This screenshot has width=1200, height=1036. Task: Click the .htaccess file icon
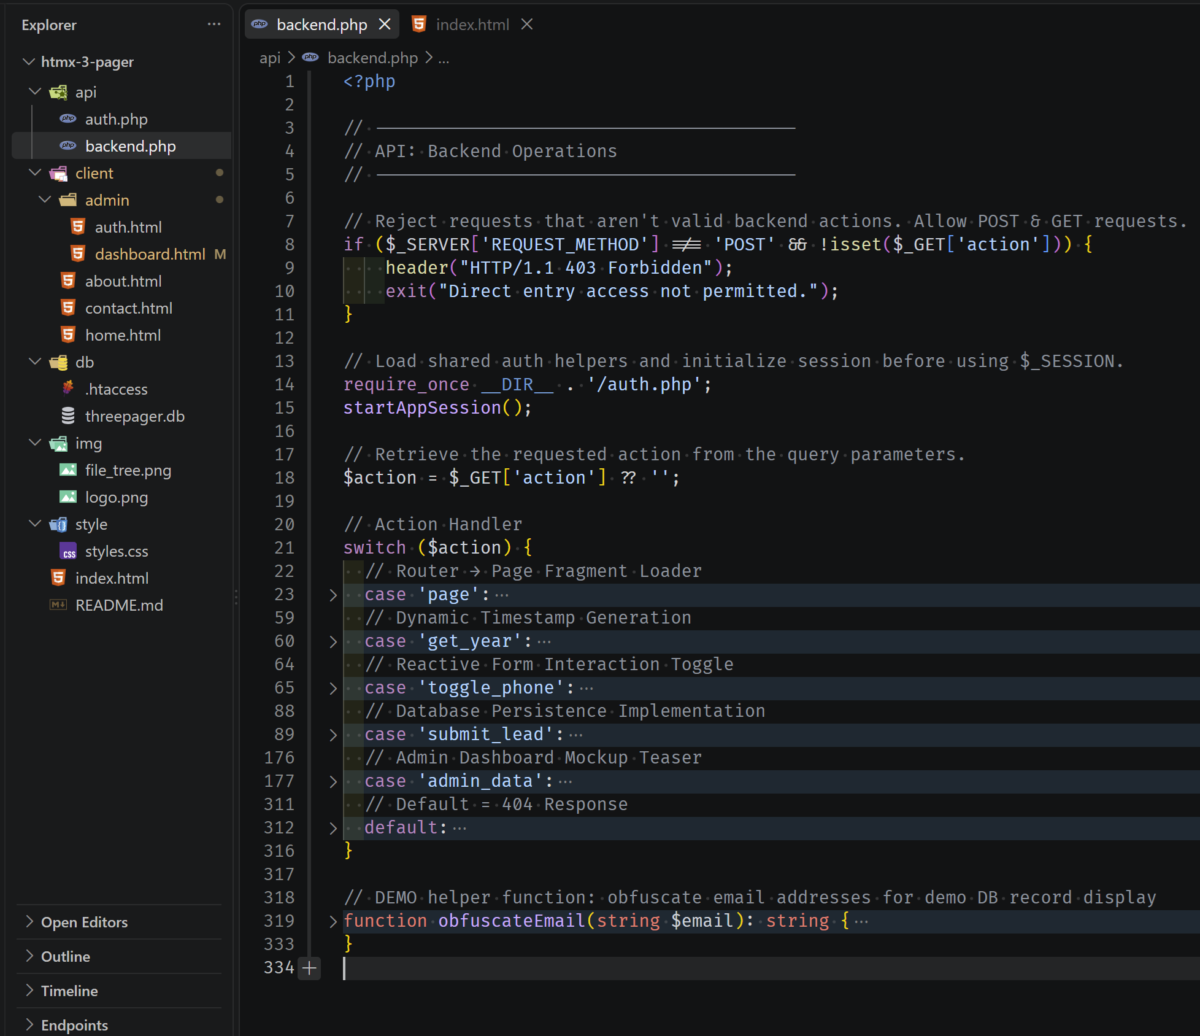[68, 389]
